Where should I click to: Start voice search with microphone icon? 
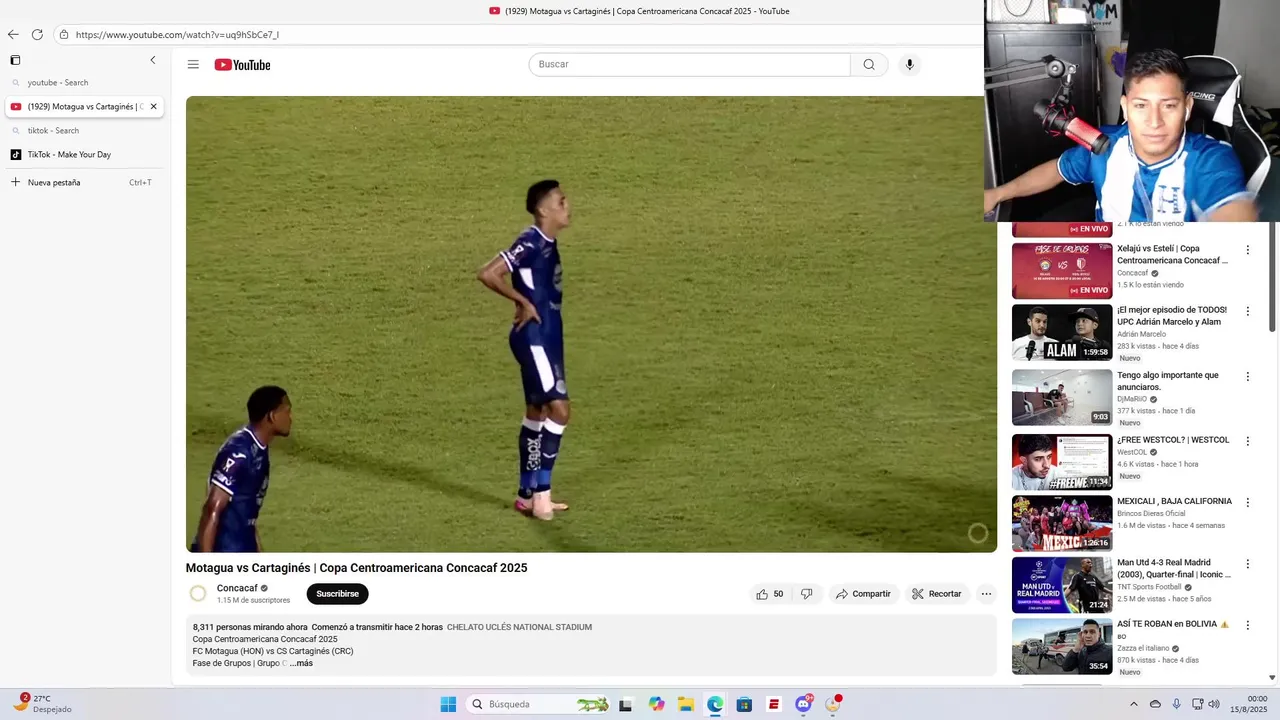[909, 64]
